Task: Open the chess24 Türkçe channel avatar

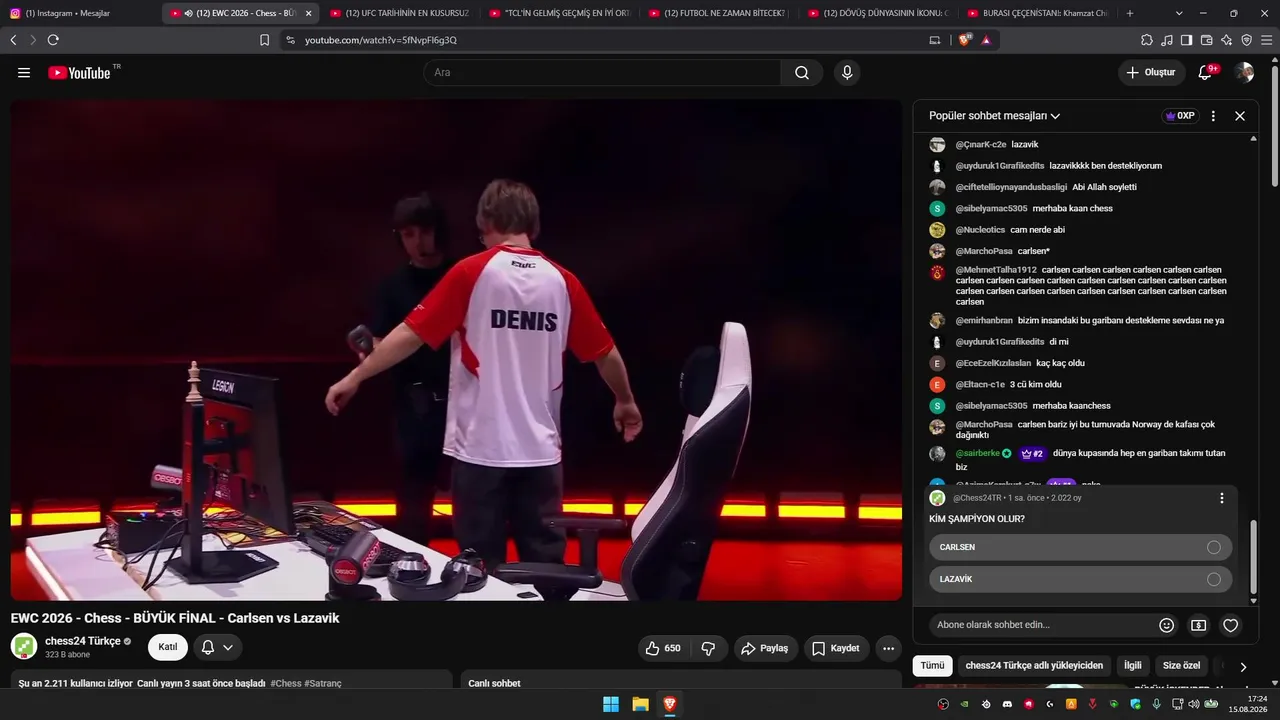Action: coord(24,647)
